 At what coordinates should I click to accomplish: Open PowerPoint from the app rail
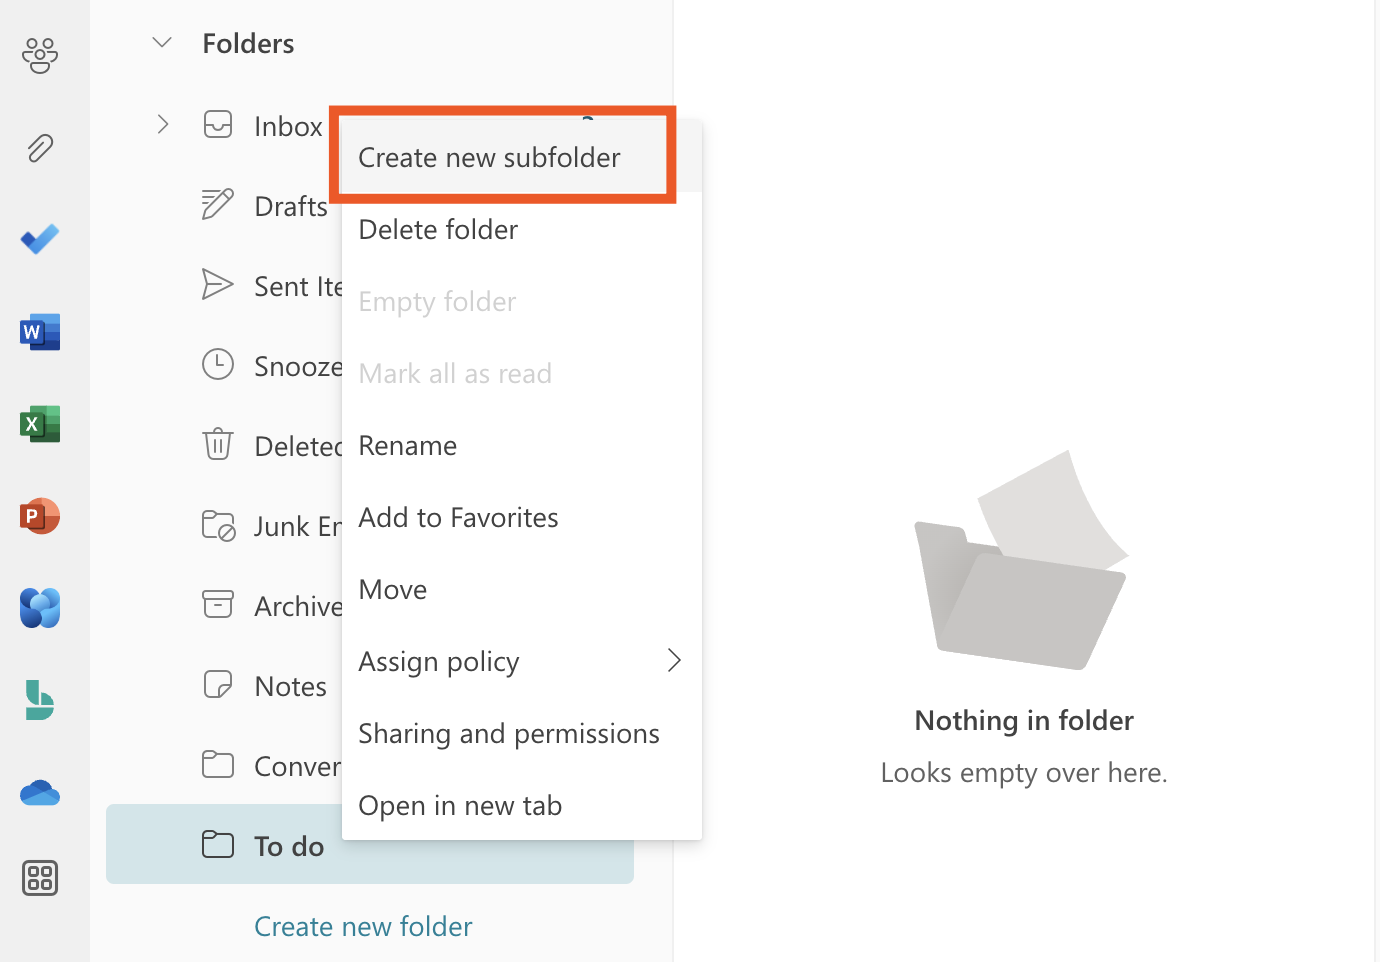click(40, 516)
